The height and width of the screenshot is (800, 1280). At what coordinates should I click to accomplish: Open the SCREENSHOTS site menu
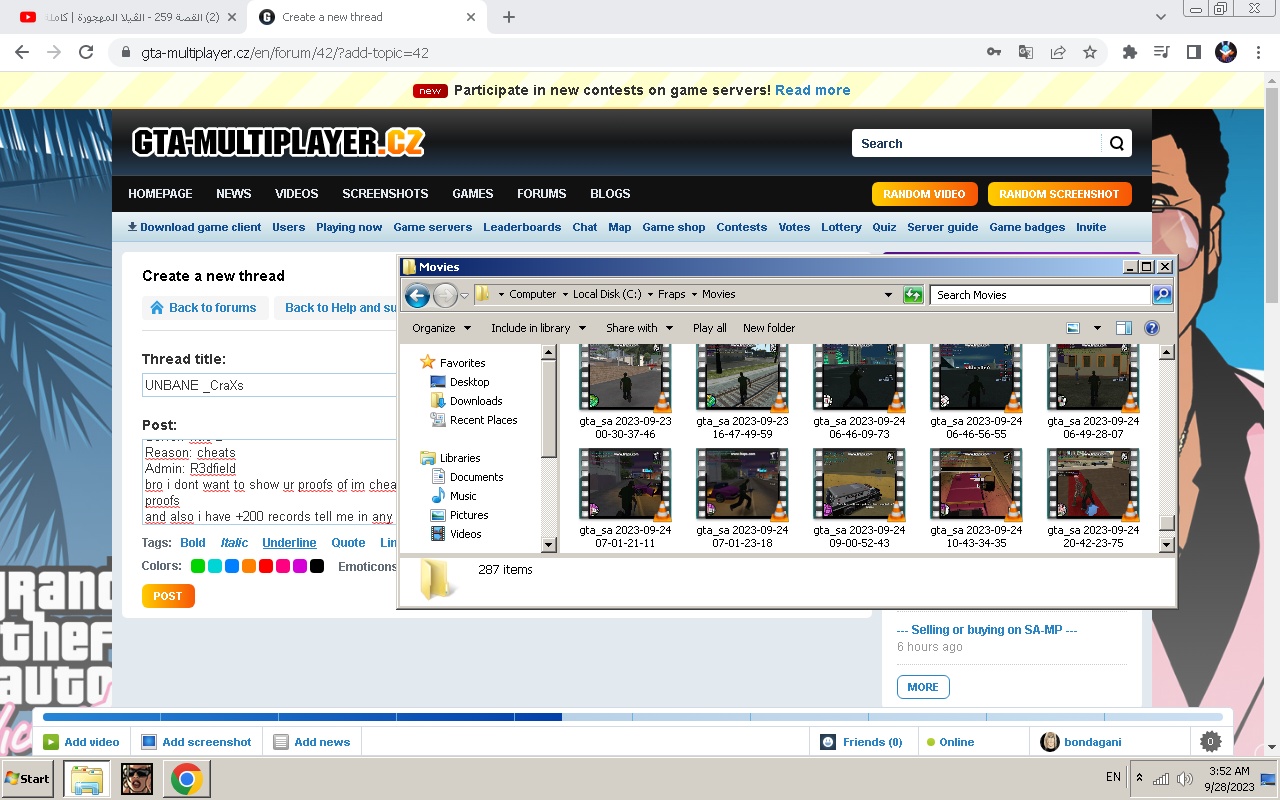385,193
